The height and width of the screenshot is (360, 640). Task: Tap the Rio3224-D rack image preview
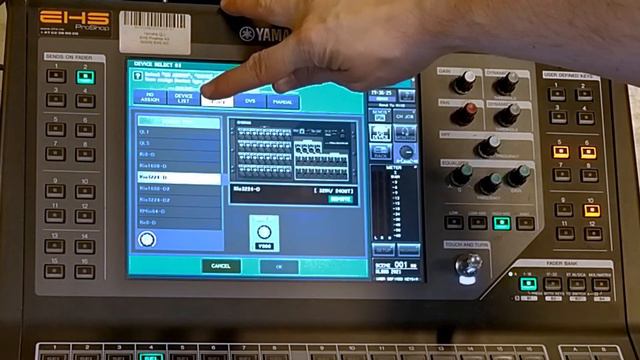(293, 151)
